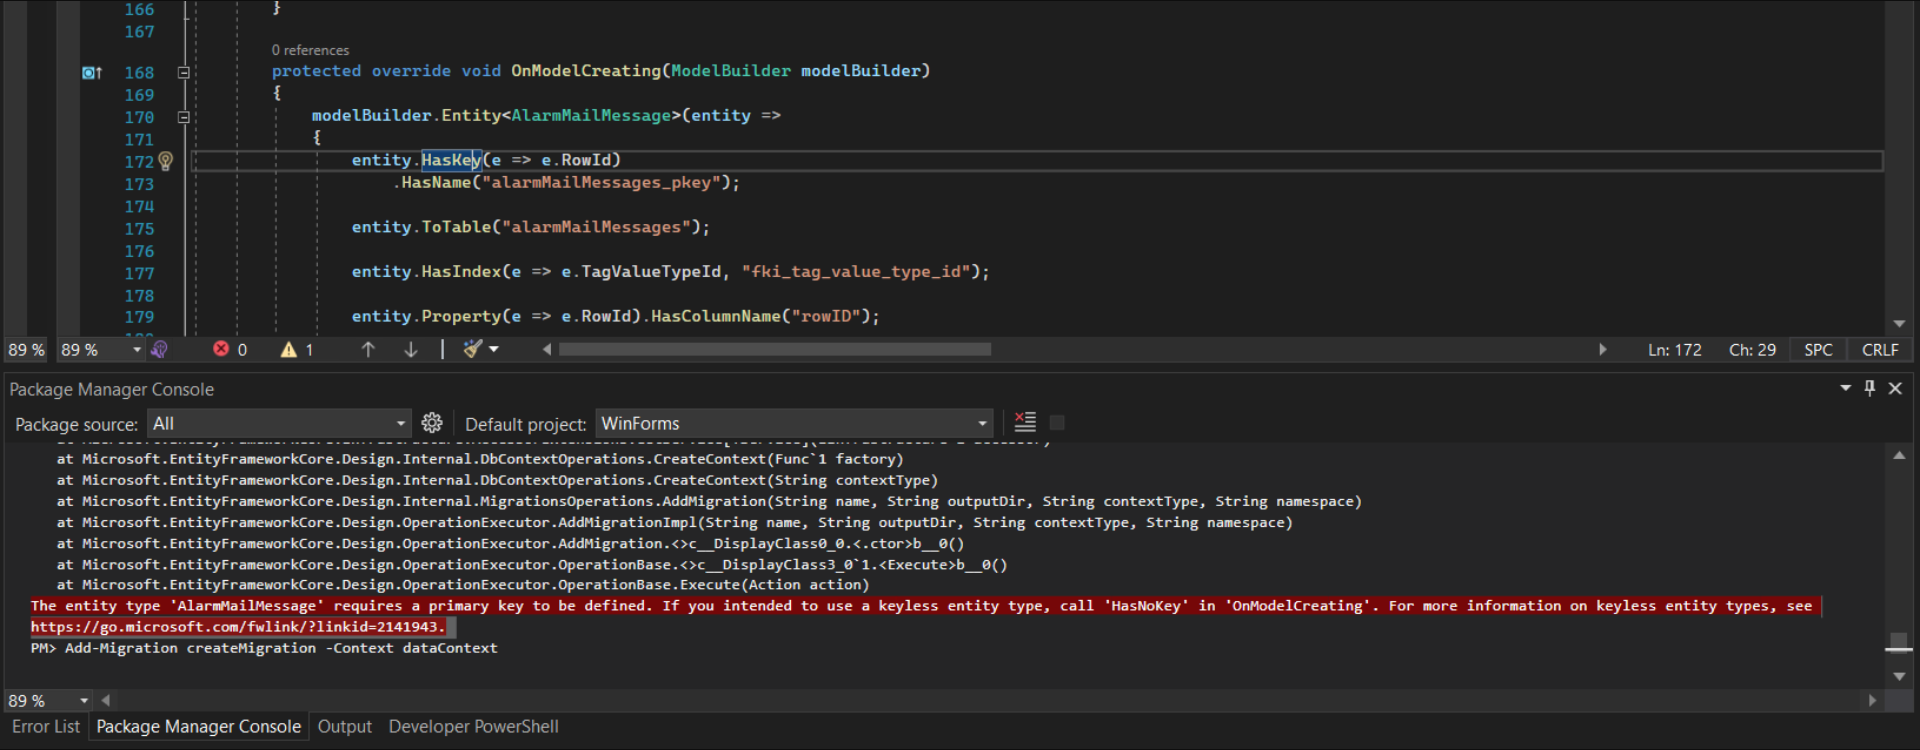This screenshot has width=1920, height=750.
Task: Toggle SPC indentation setting in the editor bar
Action: tap(1818, 350)
